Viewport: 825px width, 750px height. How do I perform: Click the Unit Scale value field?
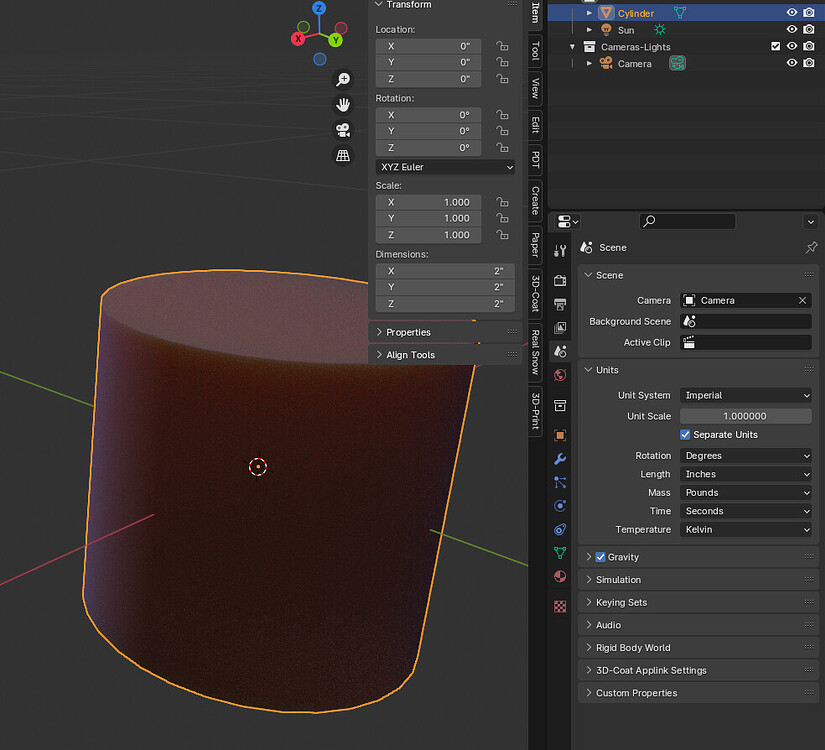[746, 416]
